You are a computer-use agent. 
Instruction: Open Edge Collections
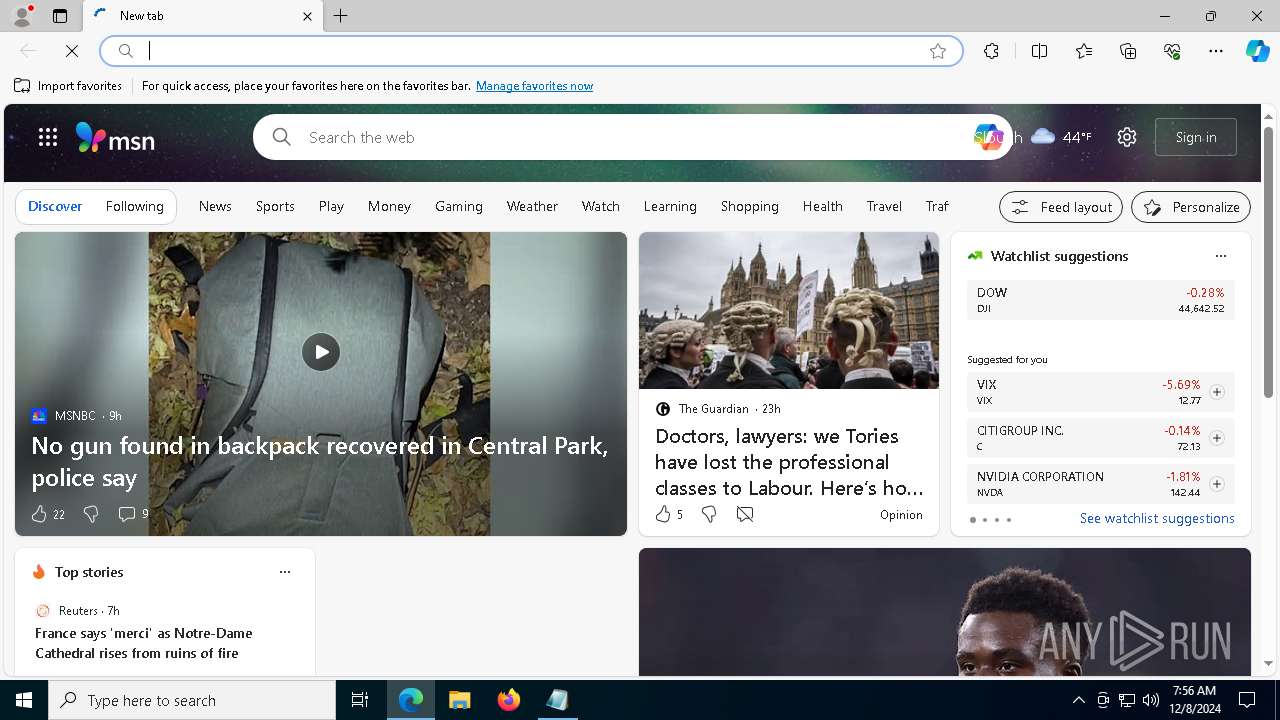coord(1128,51)
